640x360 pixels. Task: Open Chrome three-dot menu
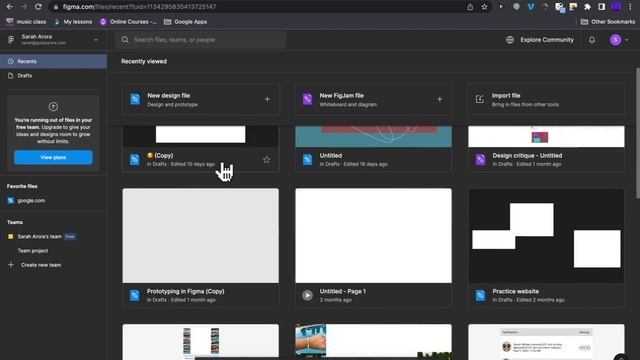click(x=631, y=7)
